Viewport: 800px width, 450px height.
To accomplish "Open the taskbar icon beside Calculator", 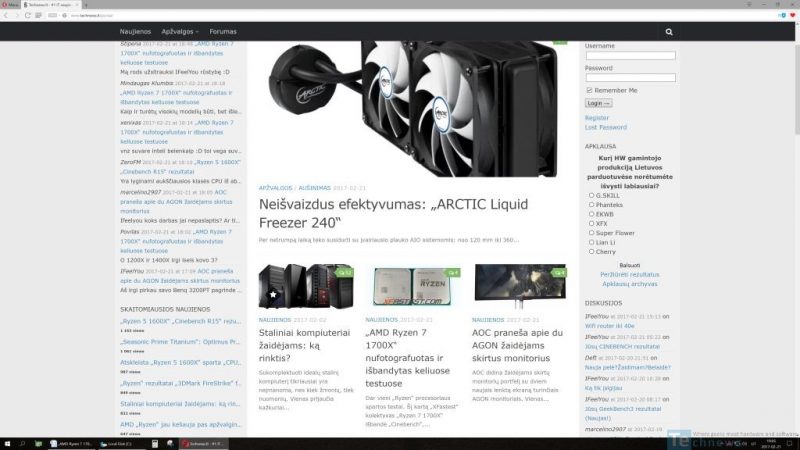I will point(170,444).
